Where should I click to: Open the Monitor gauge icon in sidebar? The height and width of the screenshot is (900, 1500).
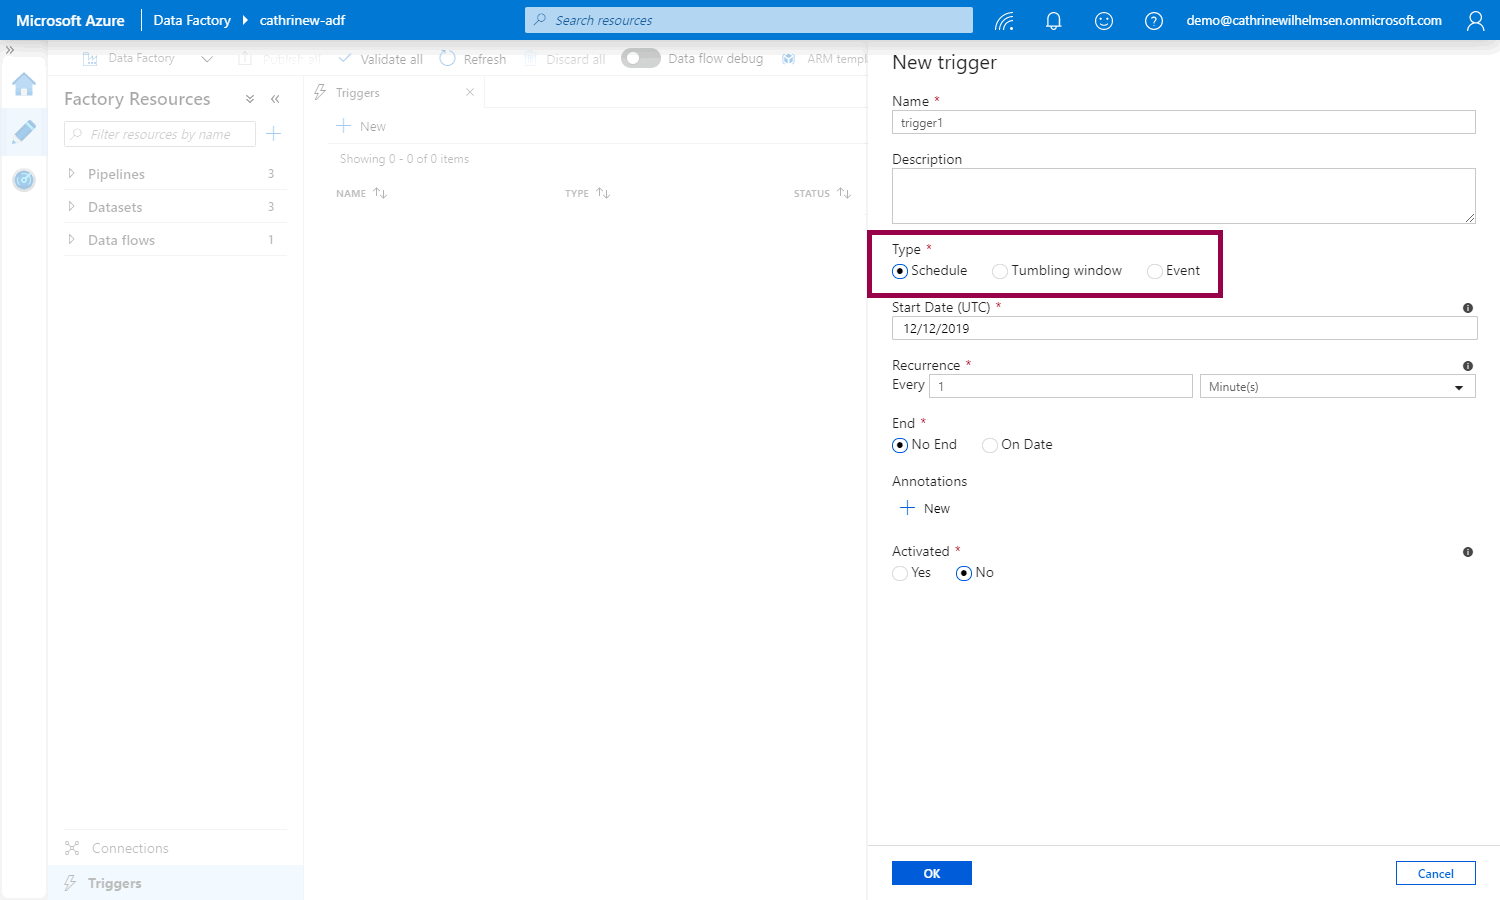coord(24,180)
